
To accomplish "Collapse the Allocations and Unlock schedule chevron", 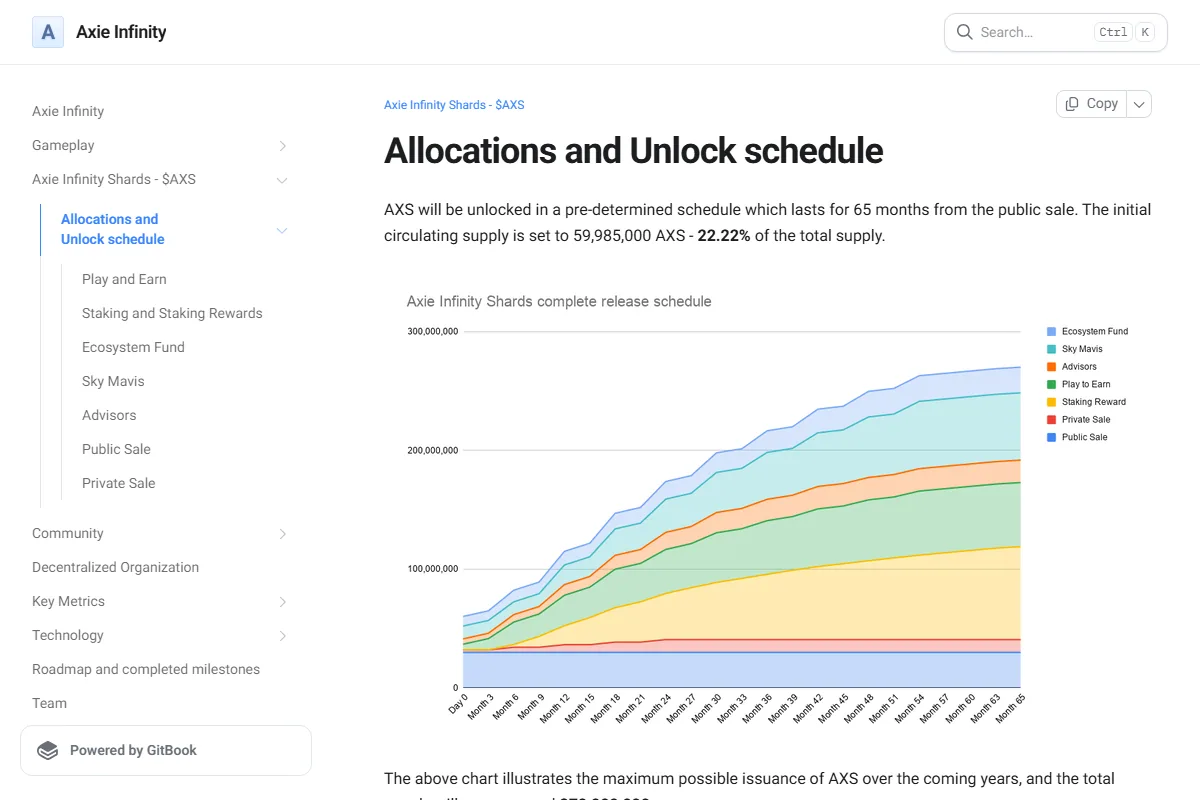I will [x=282, y=230].
